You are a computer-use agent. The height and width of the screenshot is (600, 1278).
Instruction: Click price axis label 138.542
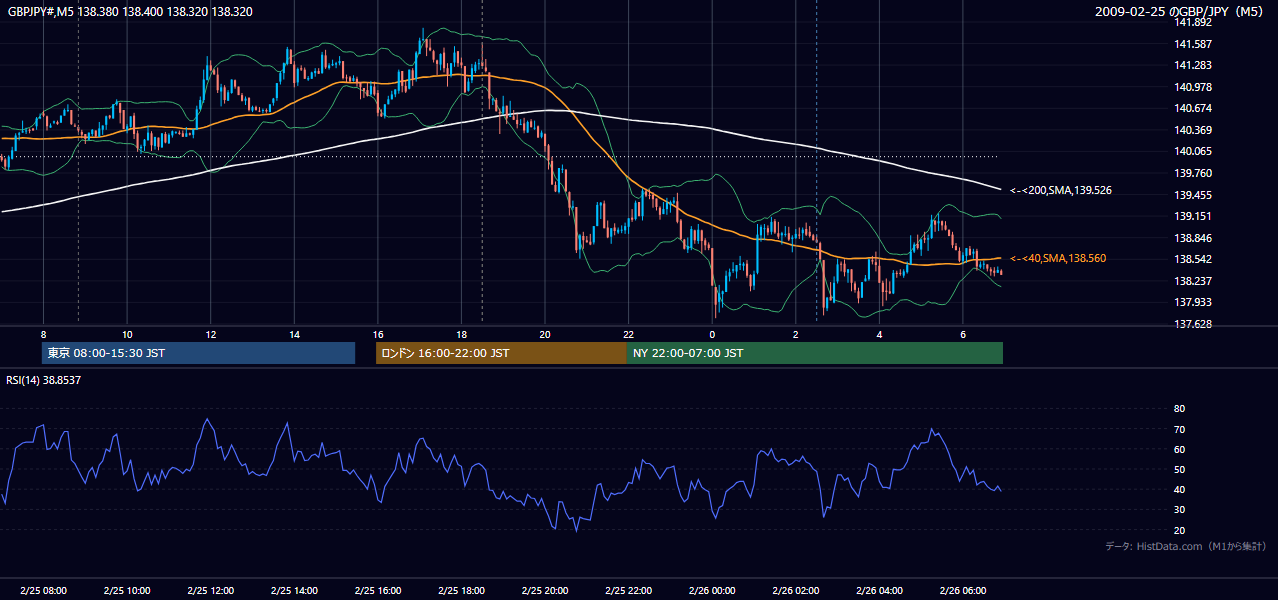(1193, 259)
